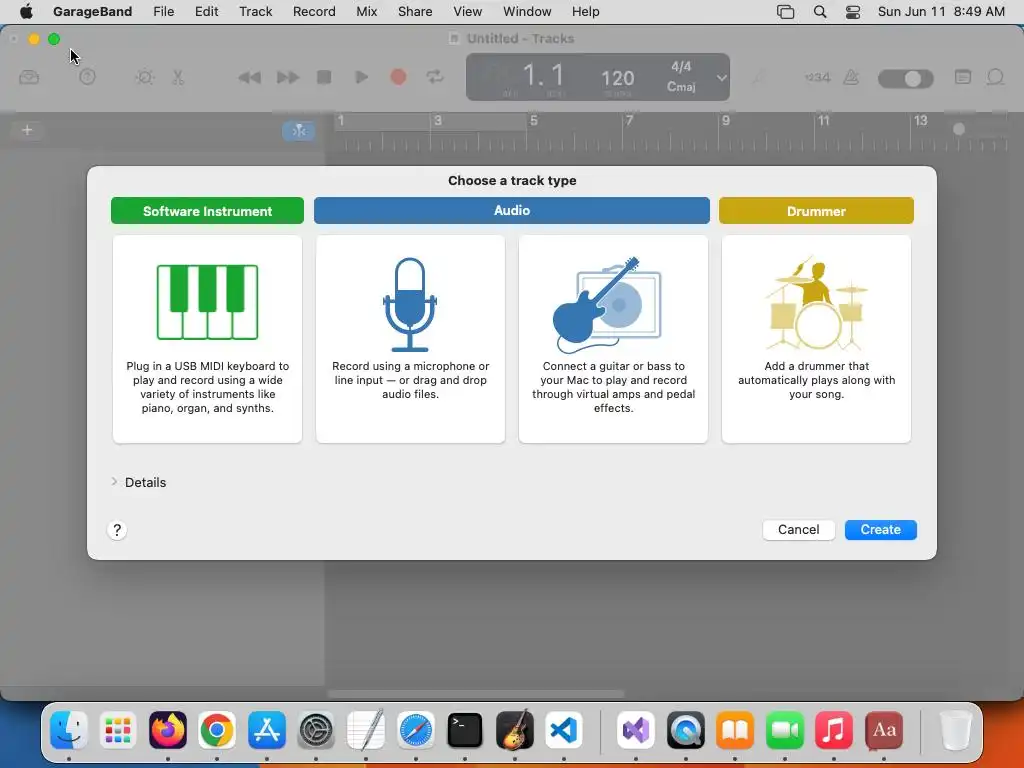Screen dimensions: 1024x768
Task: Select the piano keyboard Software Instrument card
Action: [x=207, y=339]
